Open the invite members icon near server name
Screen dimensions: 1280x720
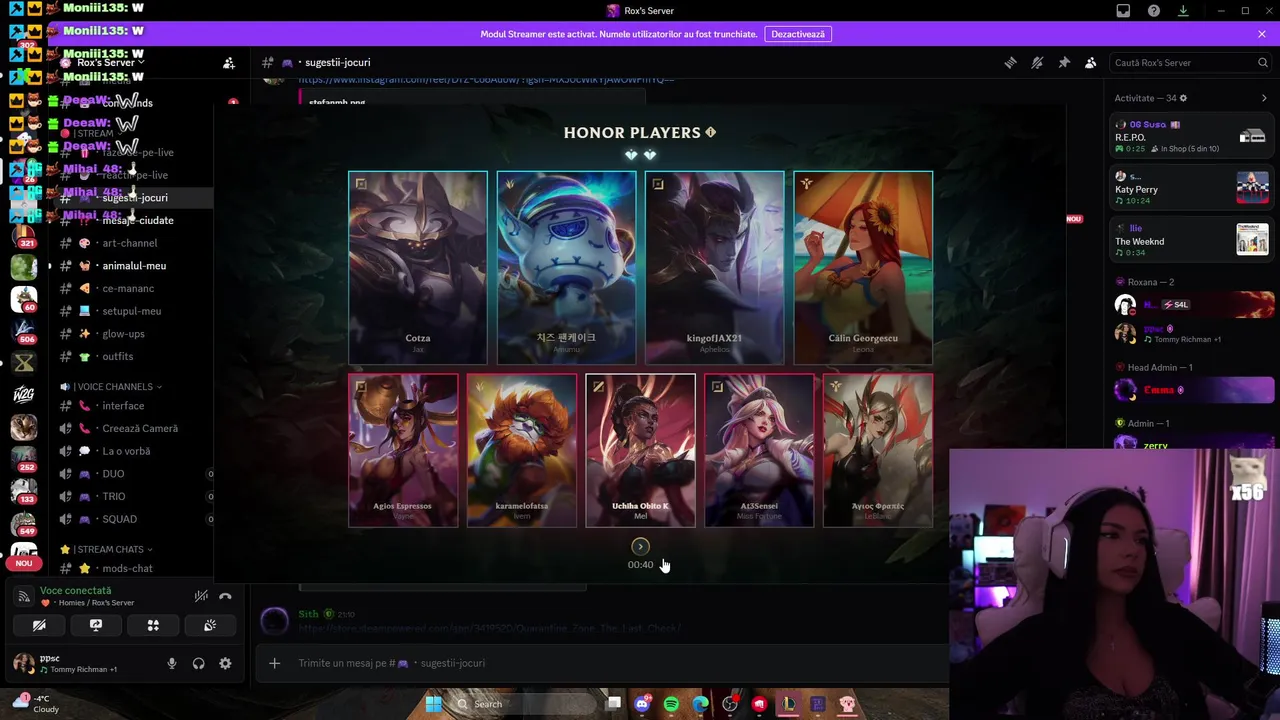(x=229, y=63)
